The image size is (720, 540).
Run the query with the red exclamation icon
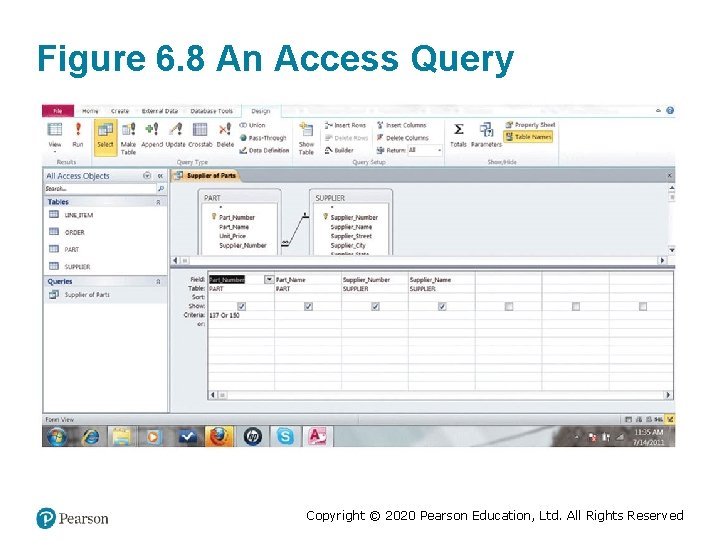tap(78, 135)
